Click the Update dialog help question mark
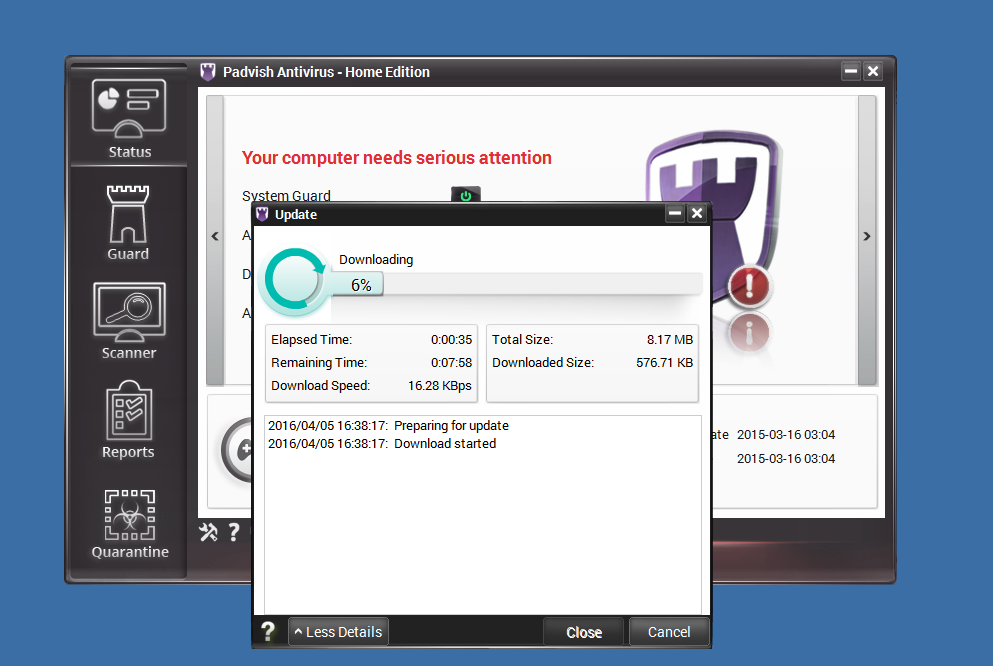This screenshot has width=993, height=666. (x=268, y=631)
